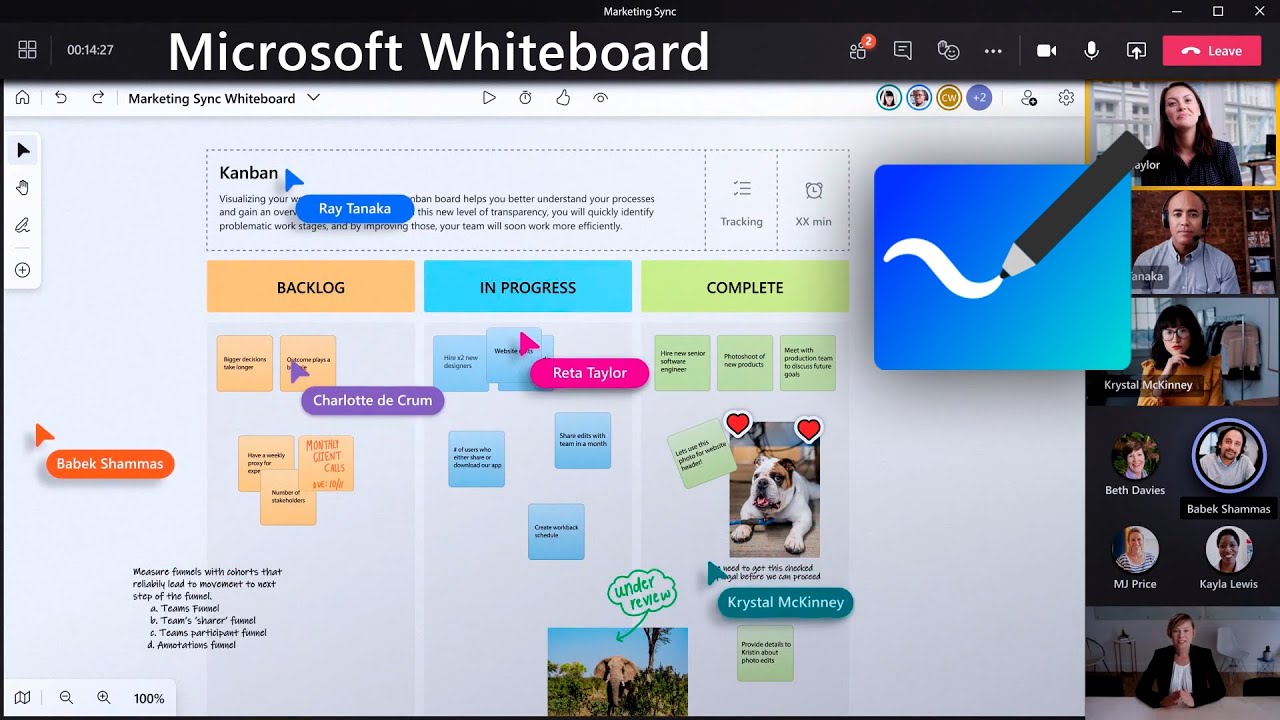Redo the last whiteboard action
Screen dimensions: 1280x720
point(98,98)
